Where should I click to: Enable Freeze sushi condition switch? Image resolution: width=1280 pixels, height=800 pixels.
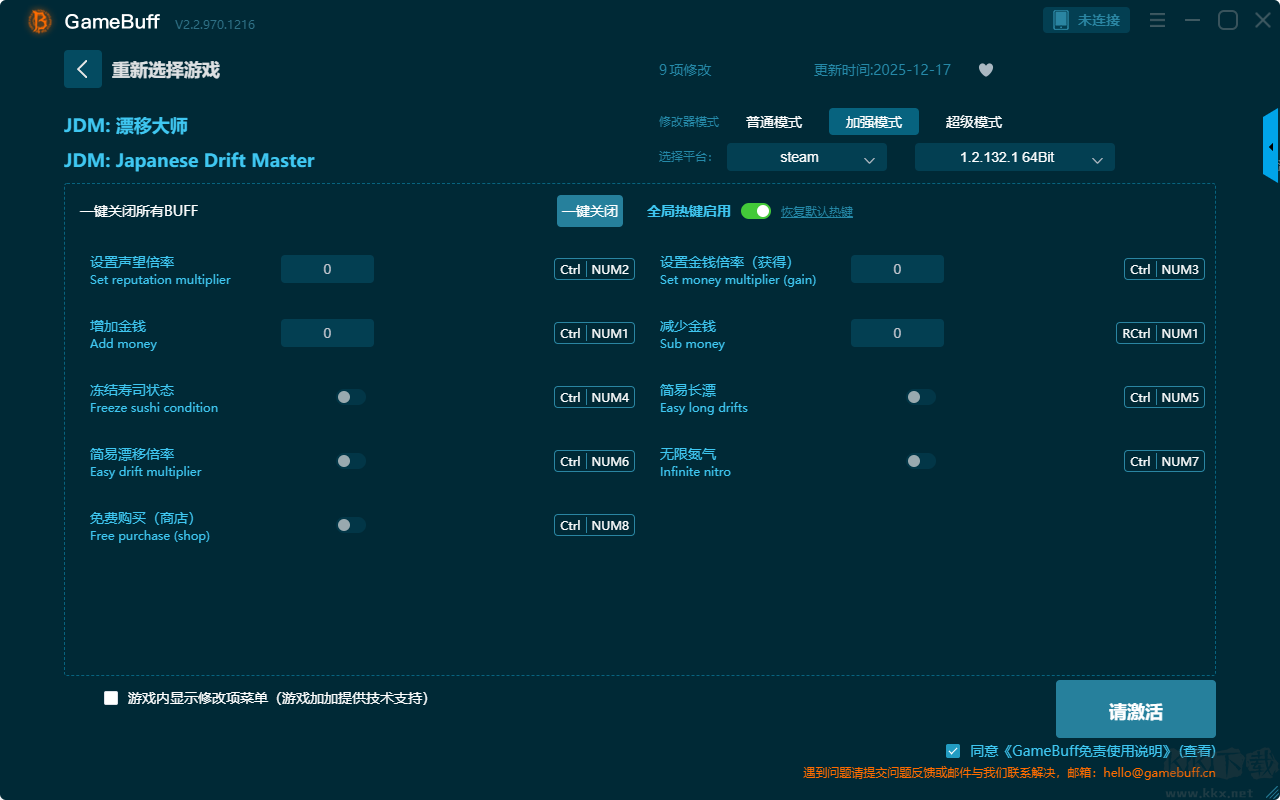[x=350, y=397]
